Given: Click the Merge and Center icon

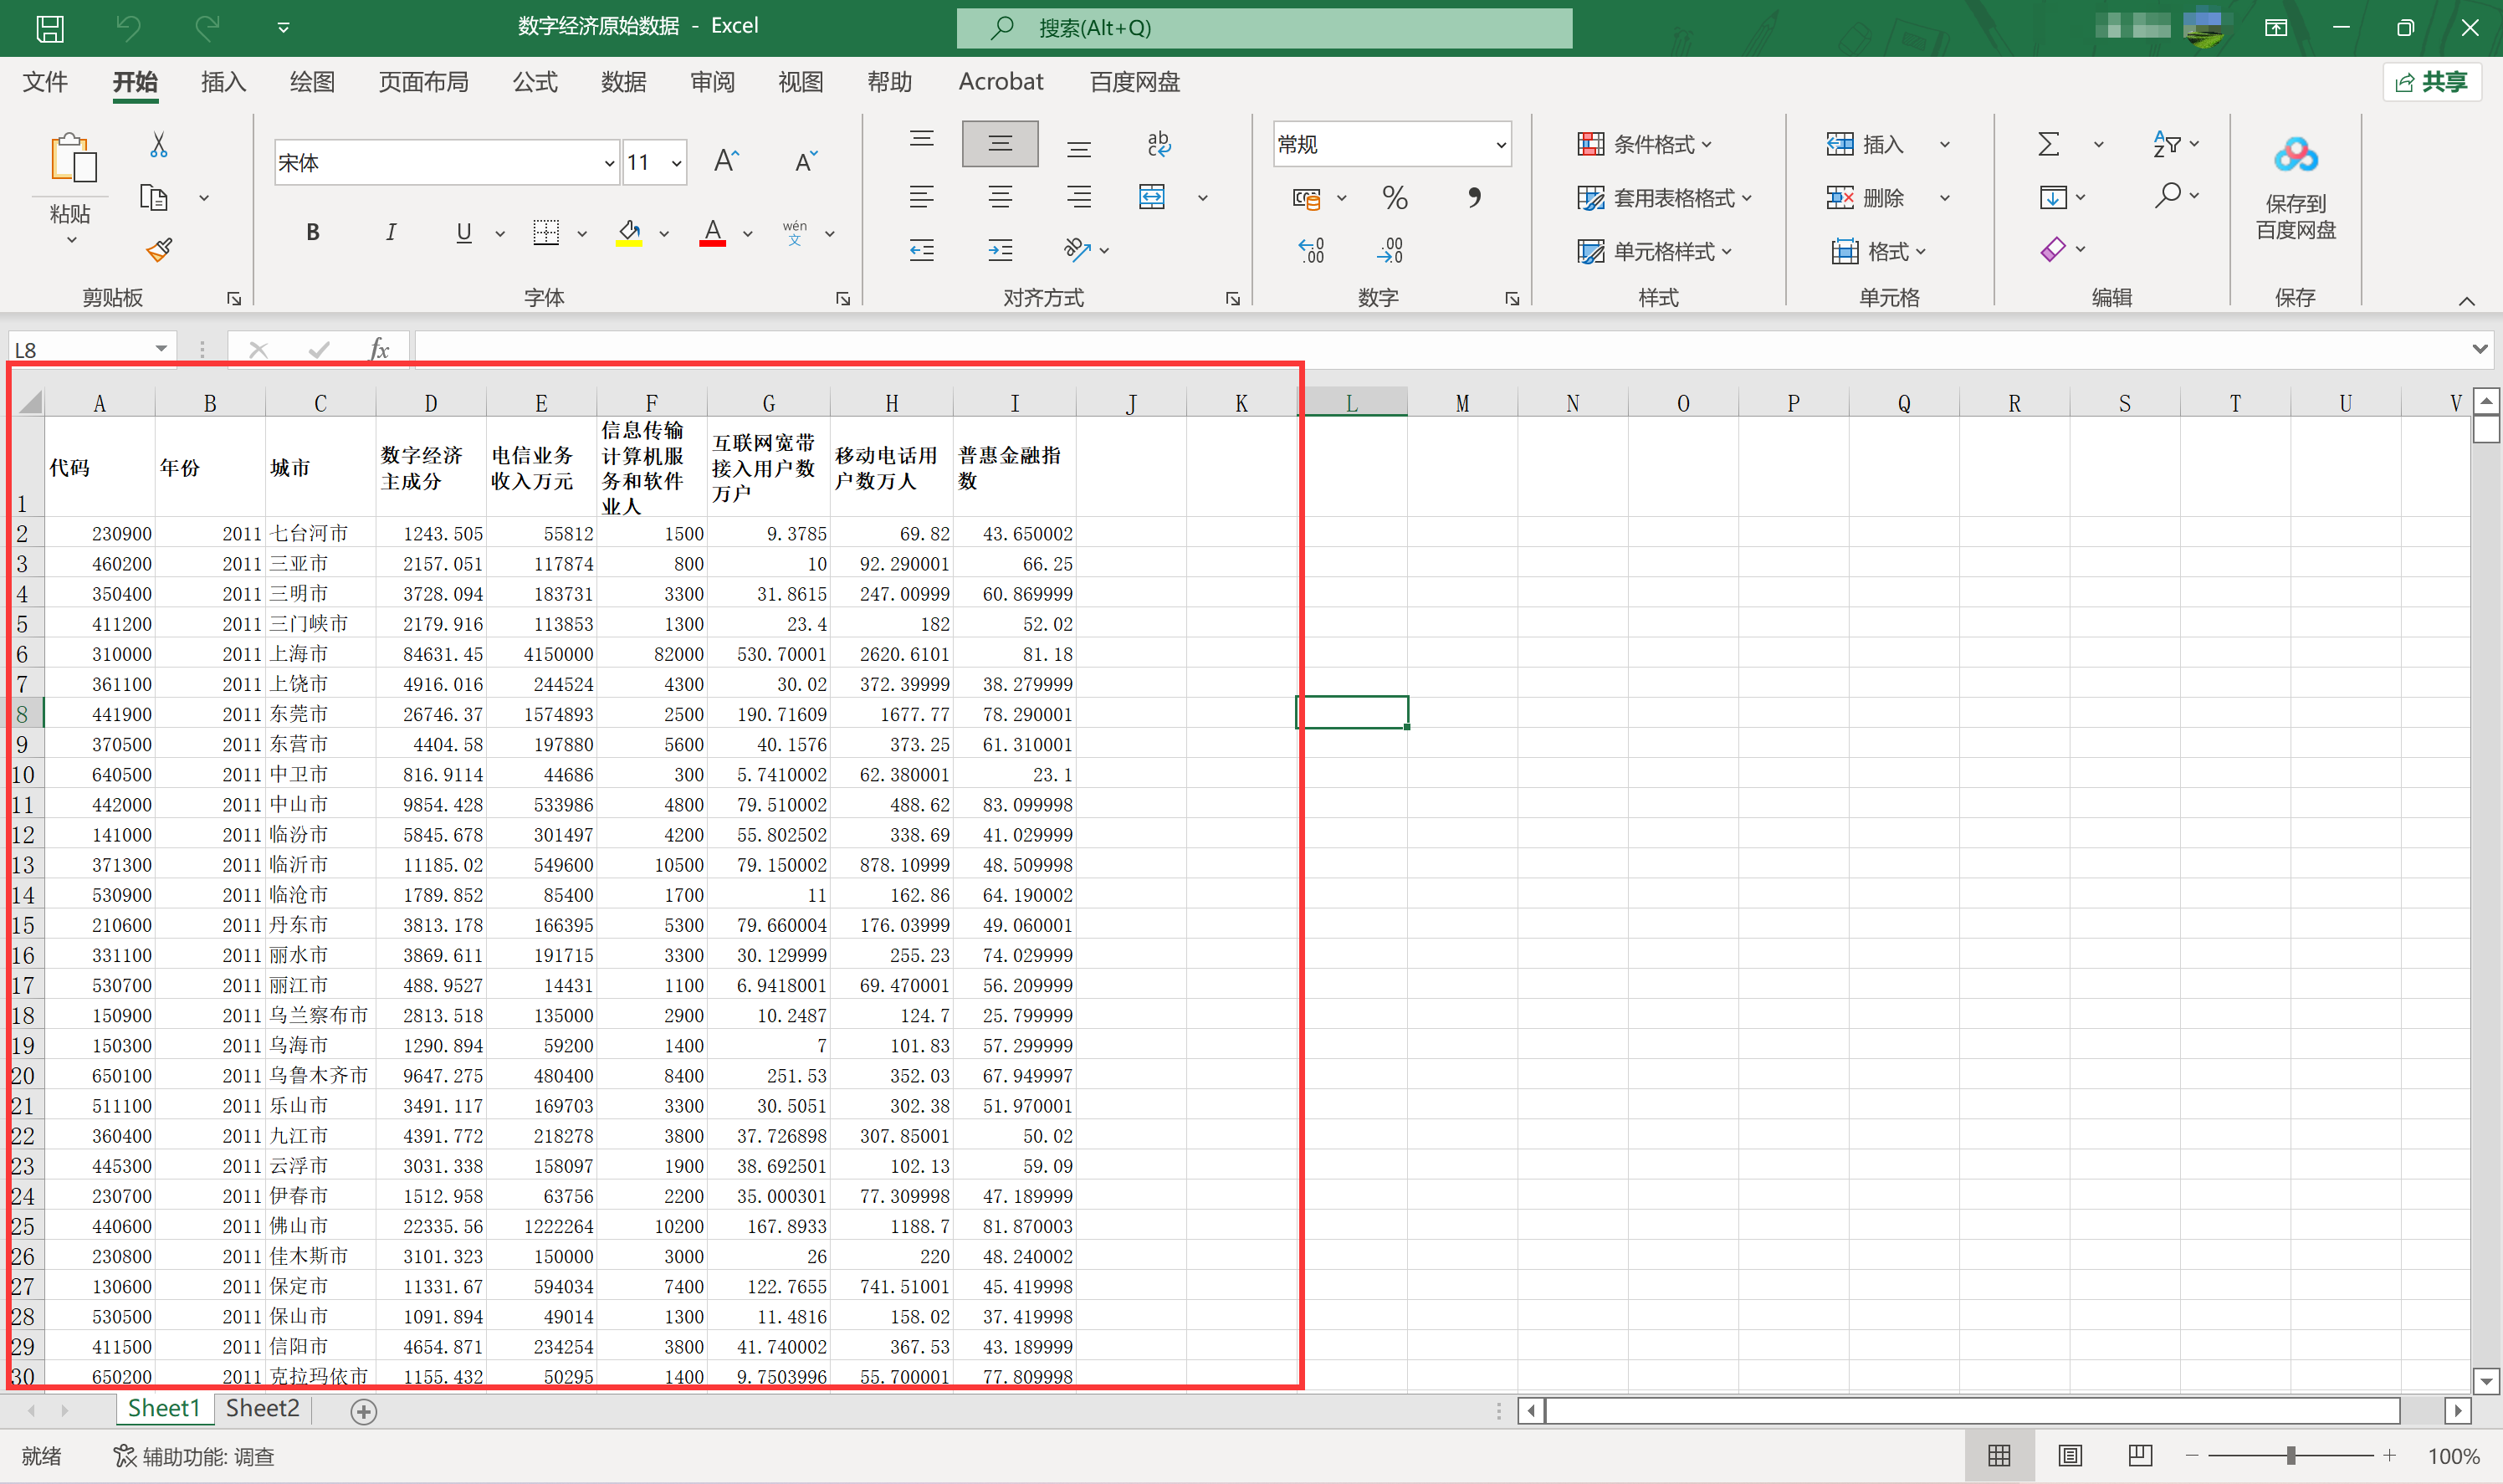Looking at the screenshot, I should click(x=1152, y=196).
